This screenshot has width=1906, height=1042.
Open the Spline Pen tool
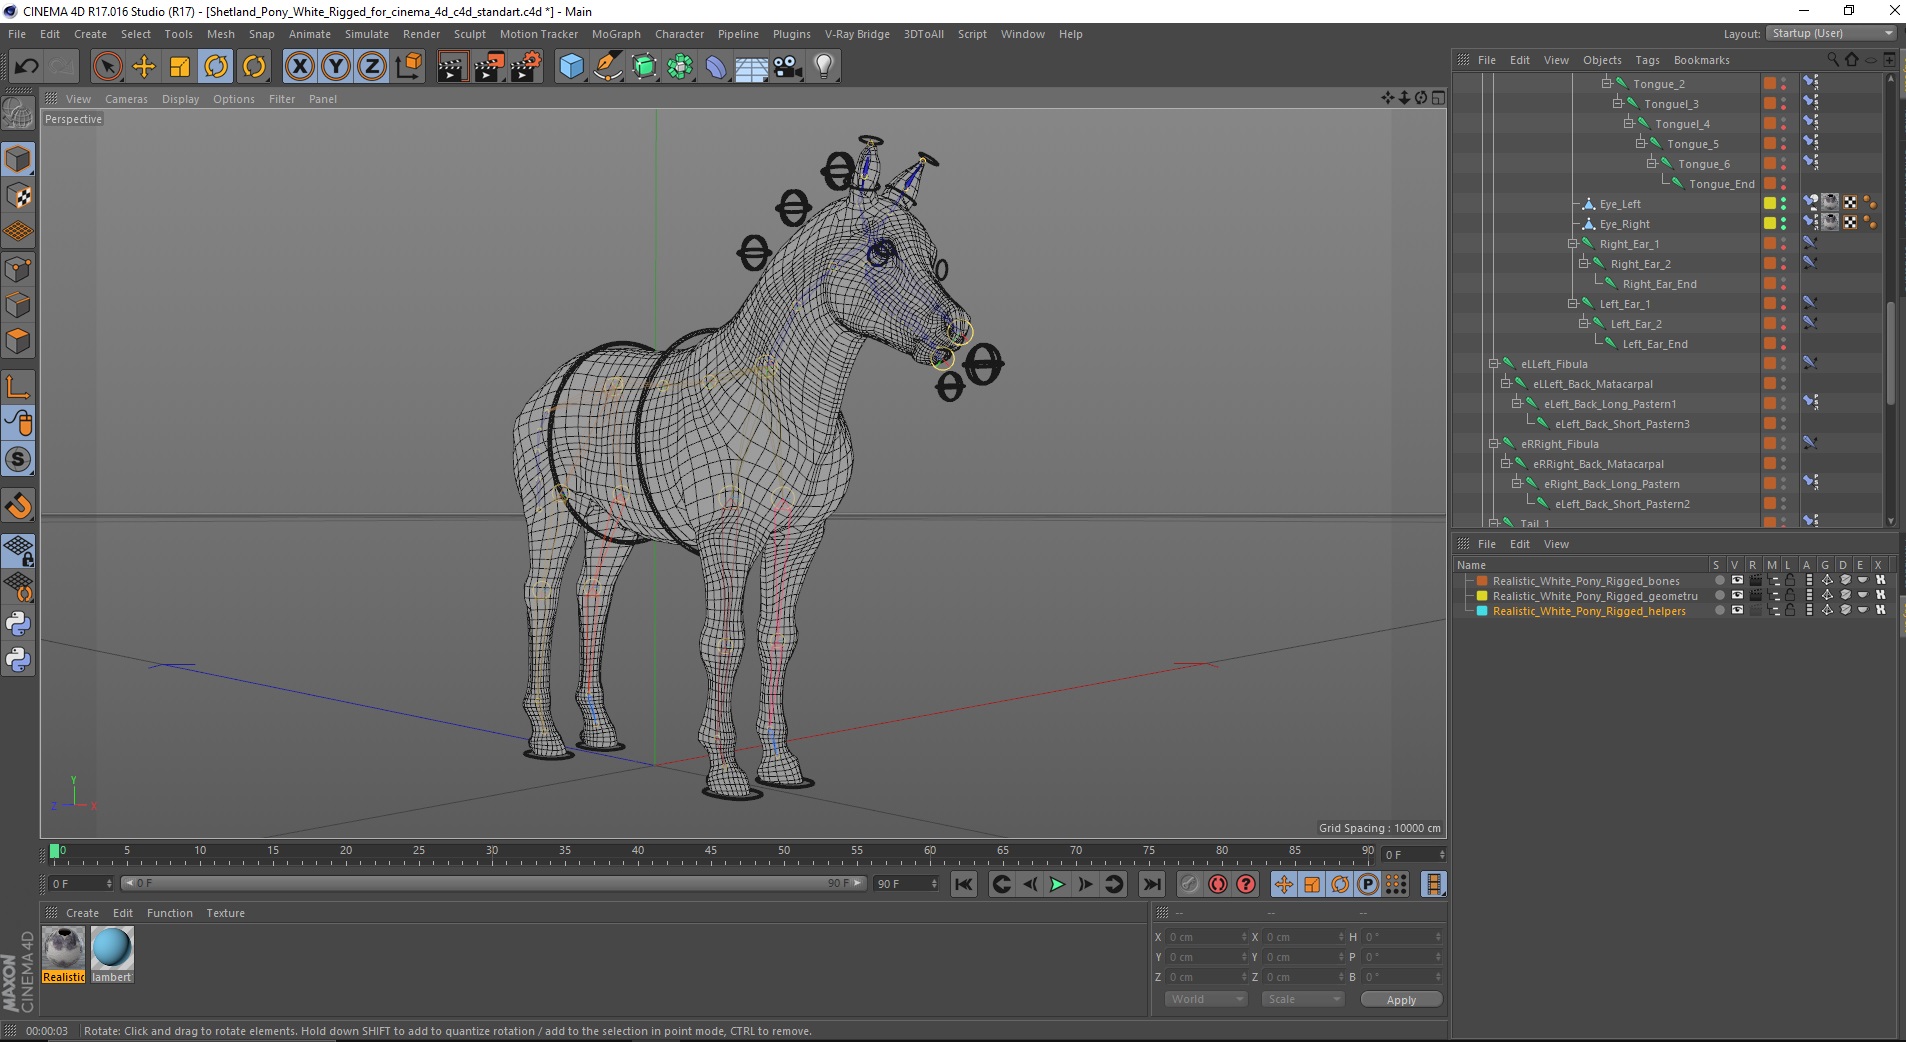pos(608,67)
